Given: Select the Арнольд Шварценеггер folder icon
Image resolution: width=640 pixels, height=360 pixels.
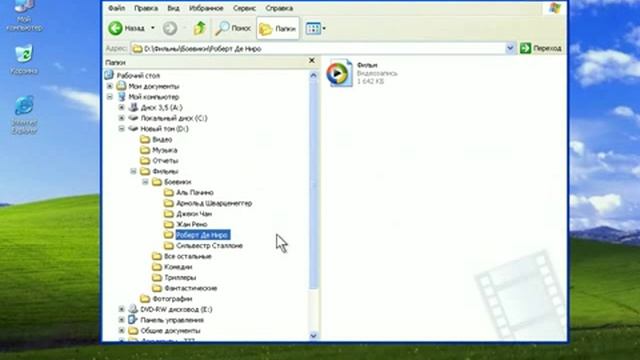Looking at the screenshot, I should pos(169,203).
